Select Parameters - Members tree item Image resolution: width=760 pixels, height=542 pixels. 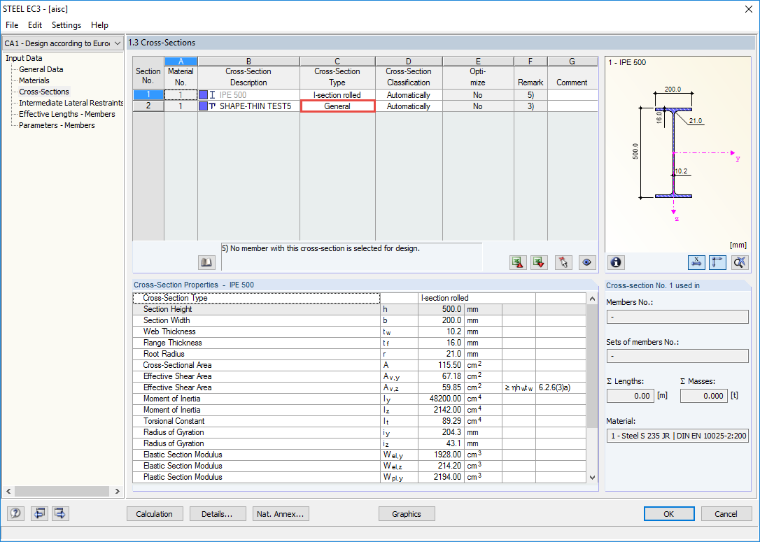click(57, 125)
